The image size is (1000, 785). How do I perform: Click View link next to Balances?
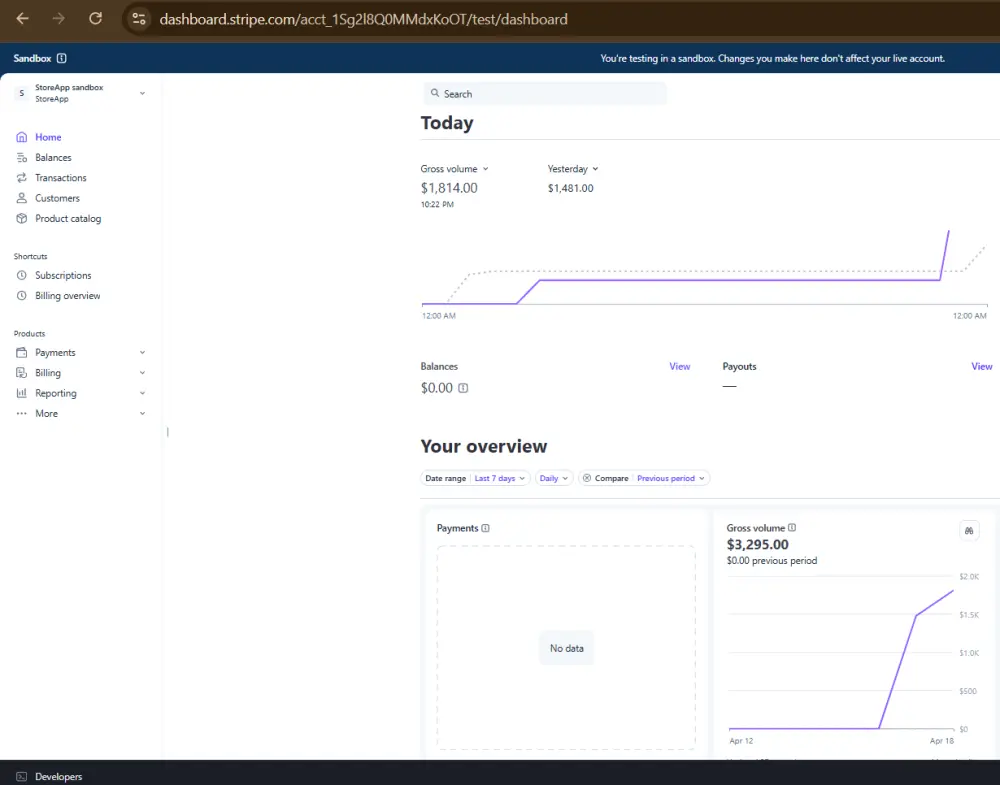coord(679,366)
